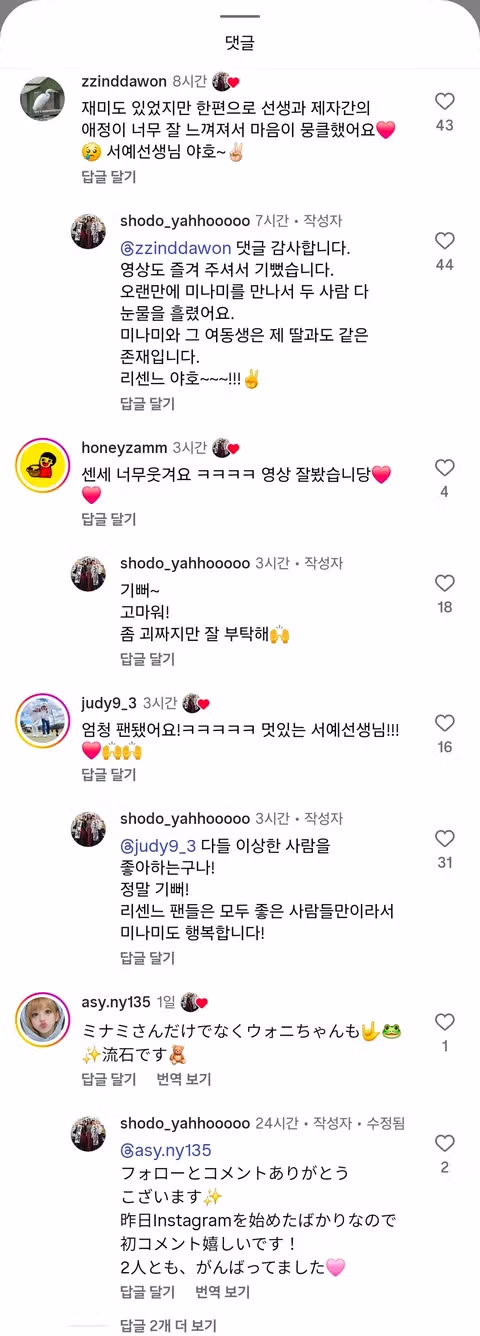Show translation of the reply to asy.ny135

222,1292
